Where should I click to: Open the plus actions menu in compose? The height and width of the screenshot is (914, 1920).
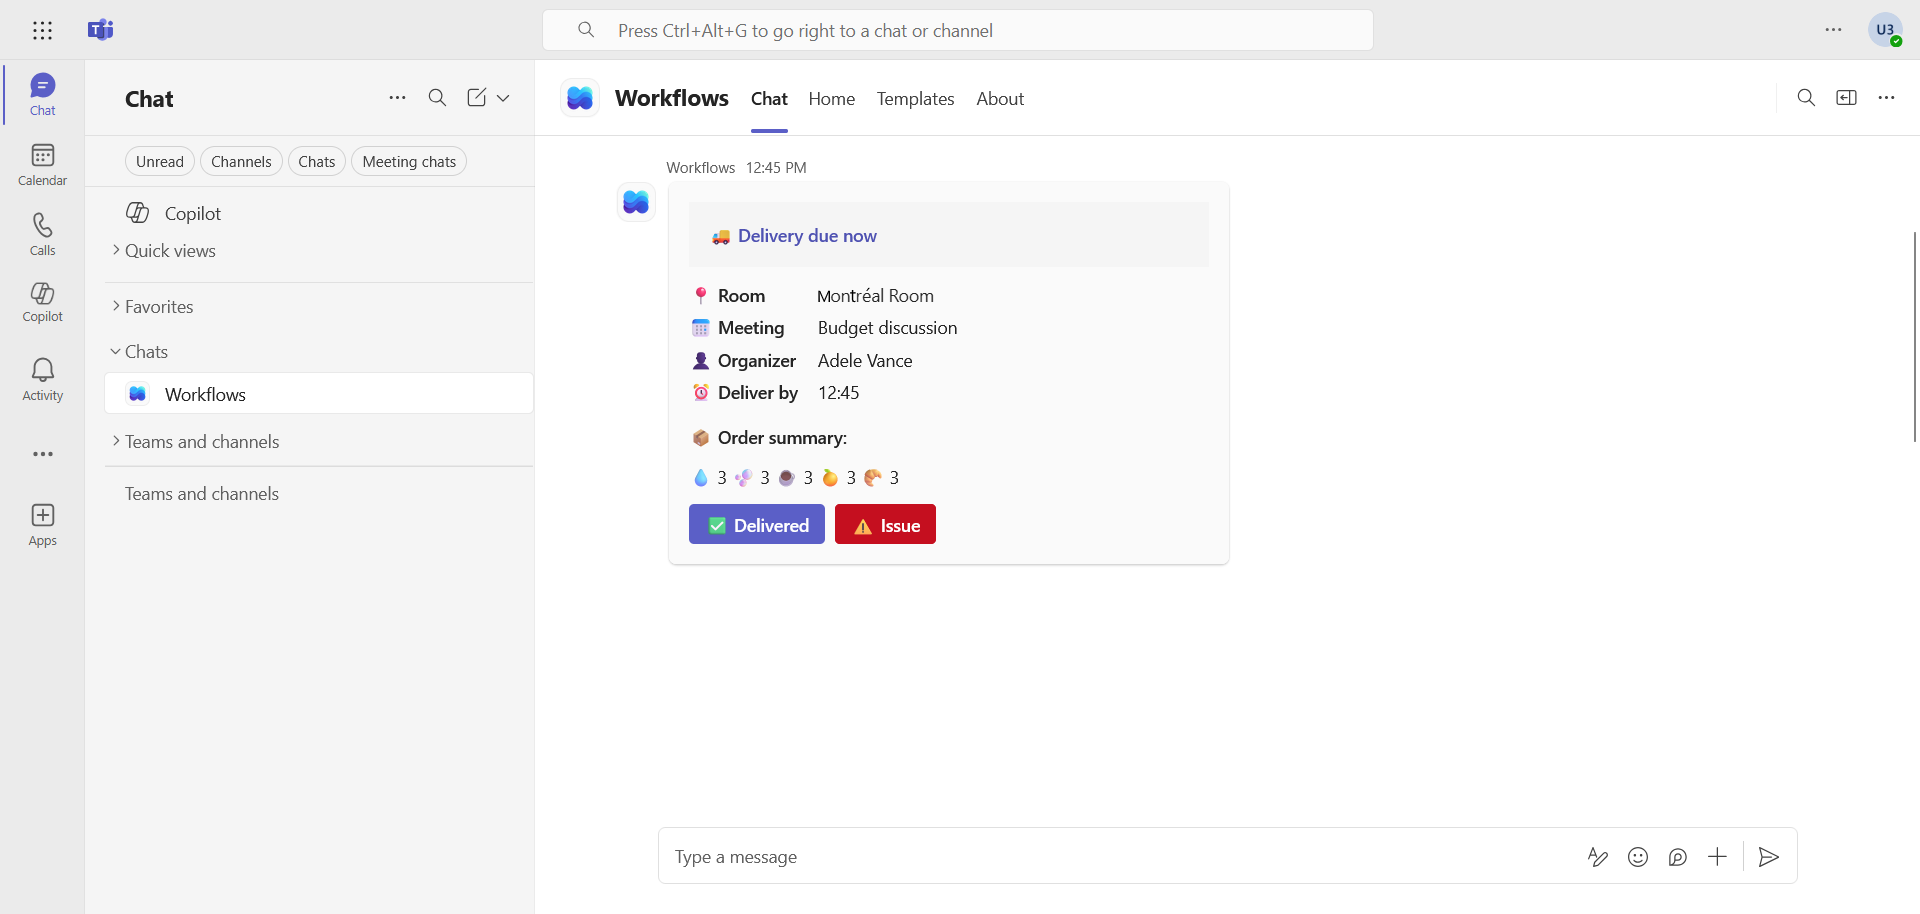click(1717, 857)
